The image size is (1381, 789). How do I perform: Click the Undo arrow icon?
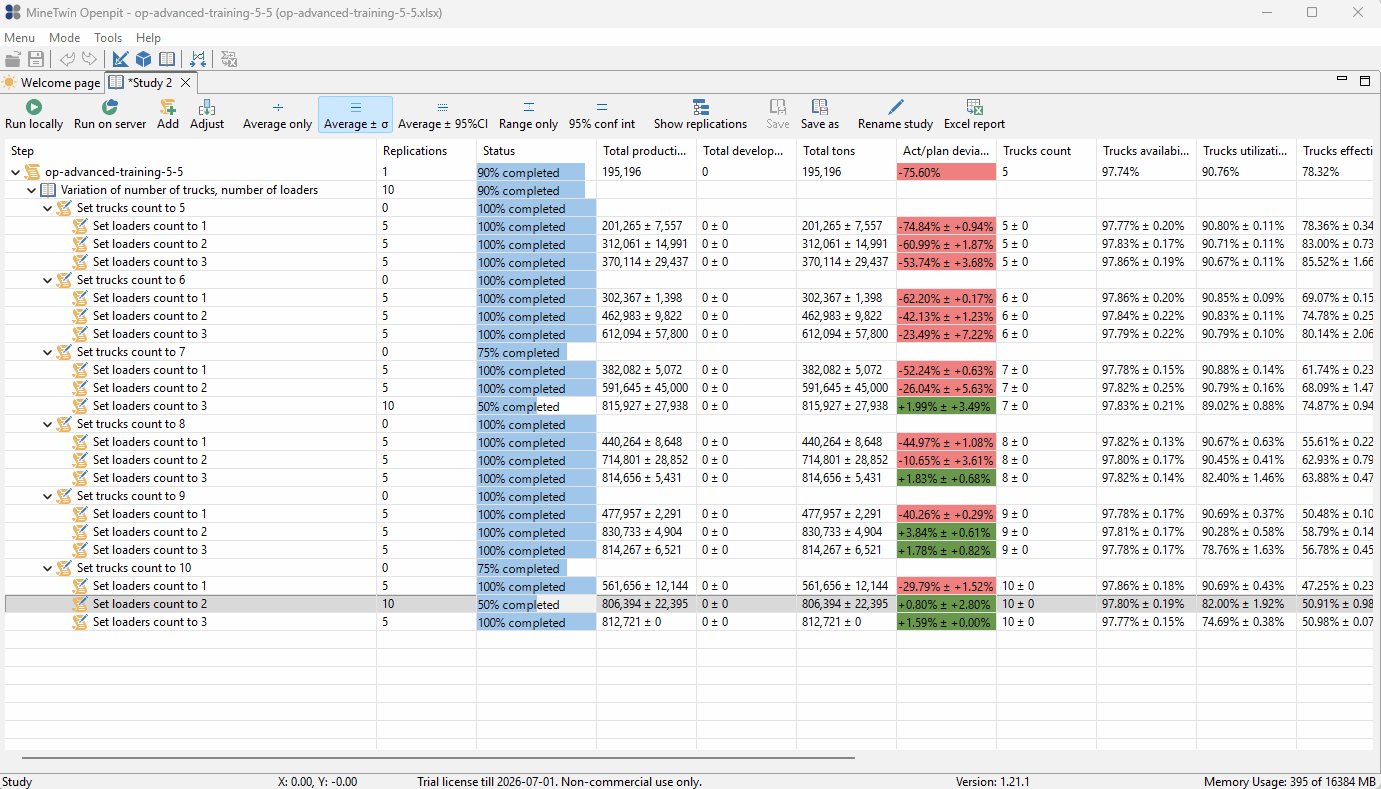[x=67, y=60]
